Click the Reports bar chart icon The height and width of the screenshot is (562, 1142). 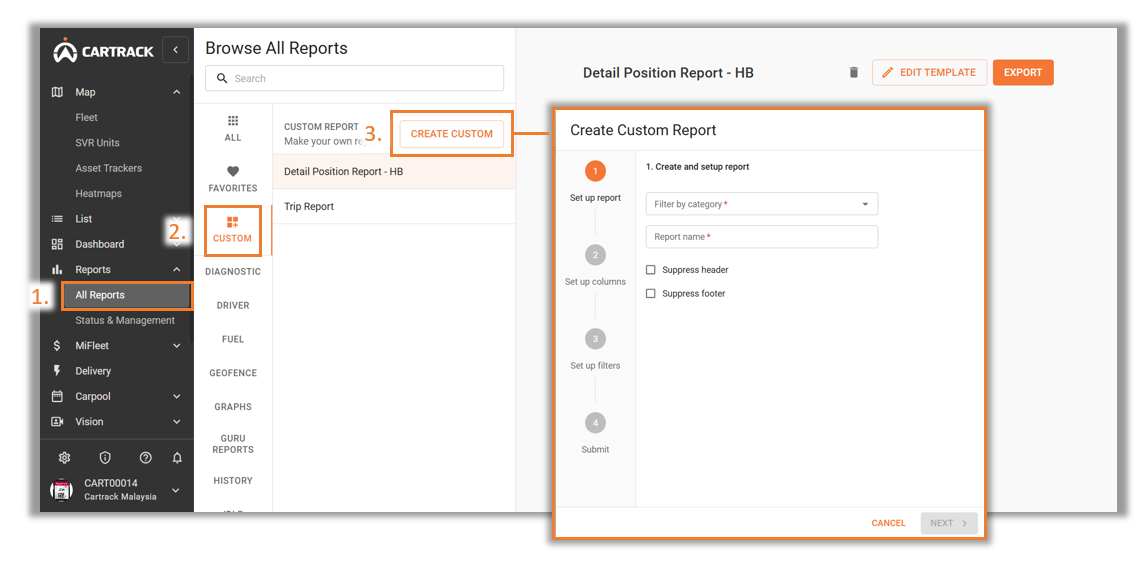tap(57, 269)
